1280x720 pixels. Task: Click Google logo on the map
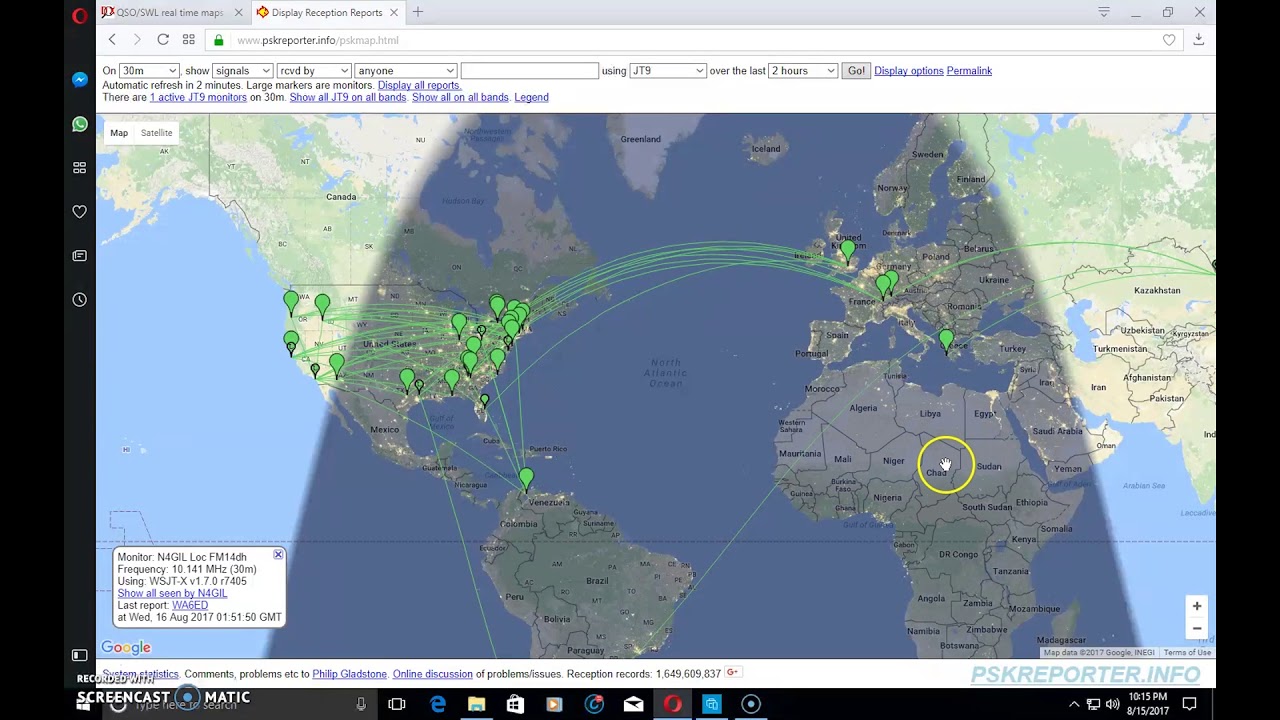[126, 647]
